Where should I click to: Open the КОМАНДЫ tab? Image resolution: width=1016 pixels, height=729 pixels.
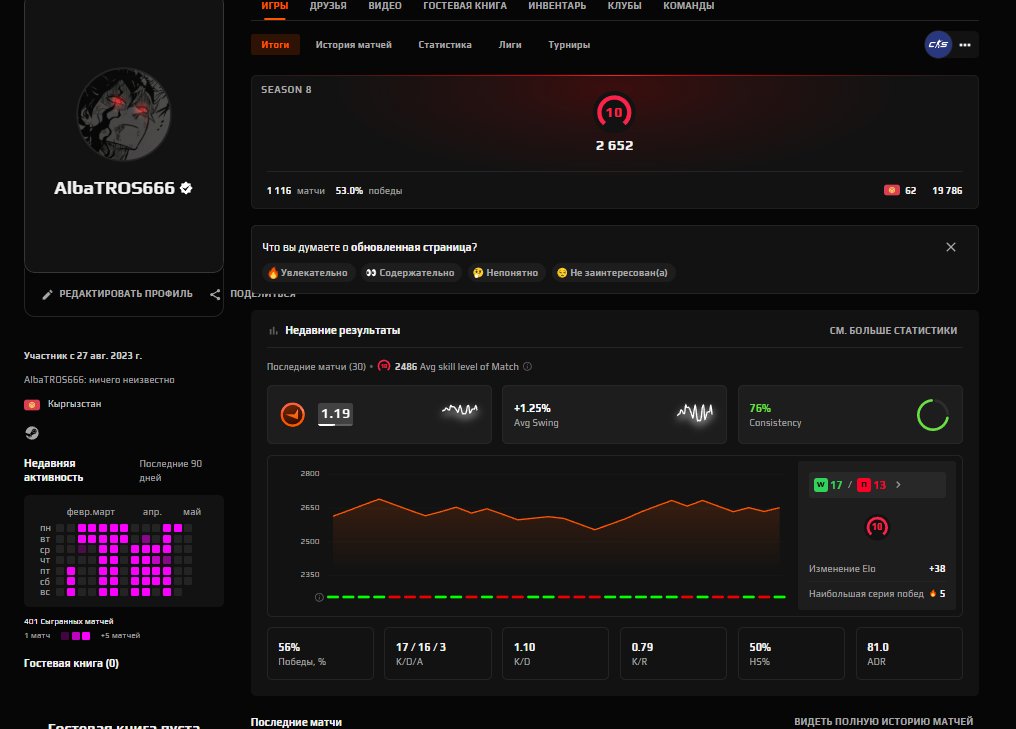[x=689, y=6]
